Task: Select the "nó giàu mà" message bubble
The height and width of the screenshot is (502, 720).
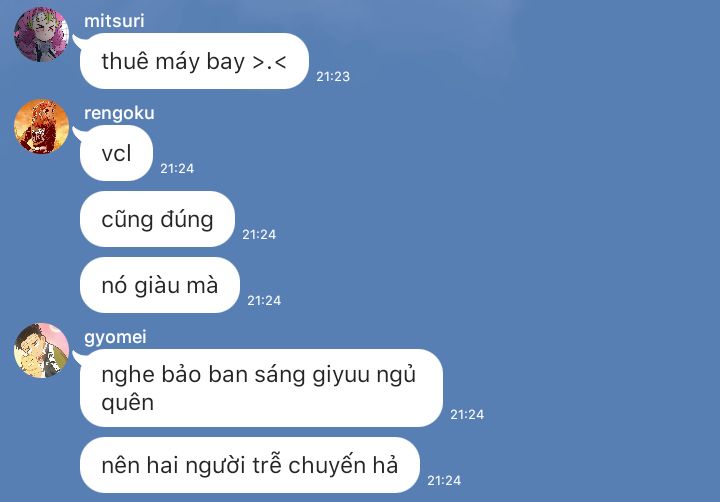Action: tap(159, 285)
